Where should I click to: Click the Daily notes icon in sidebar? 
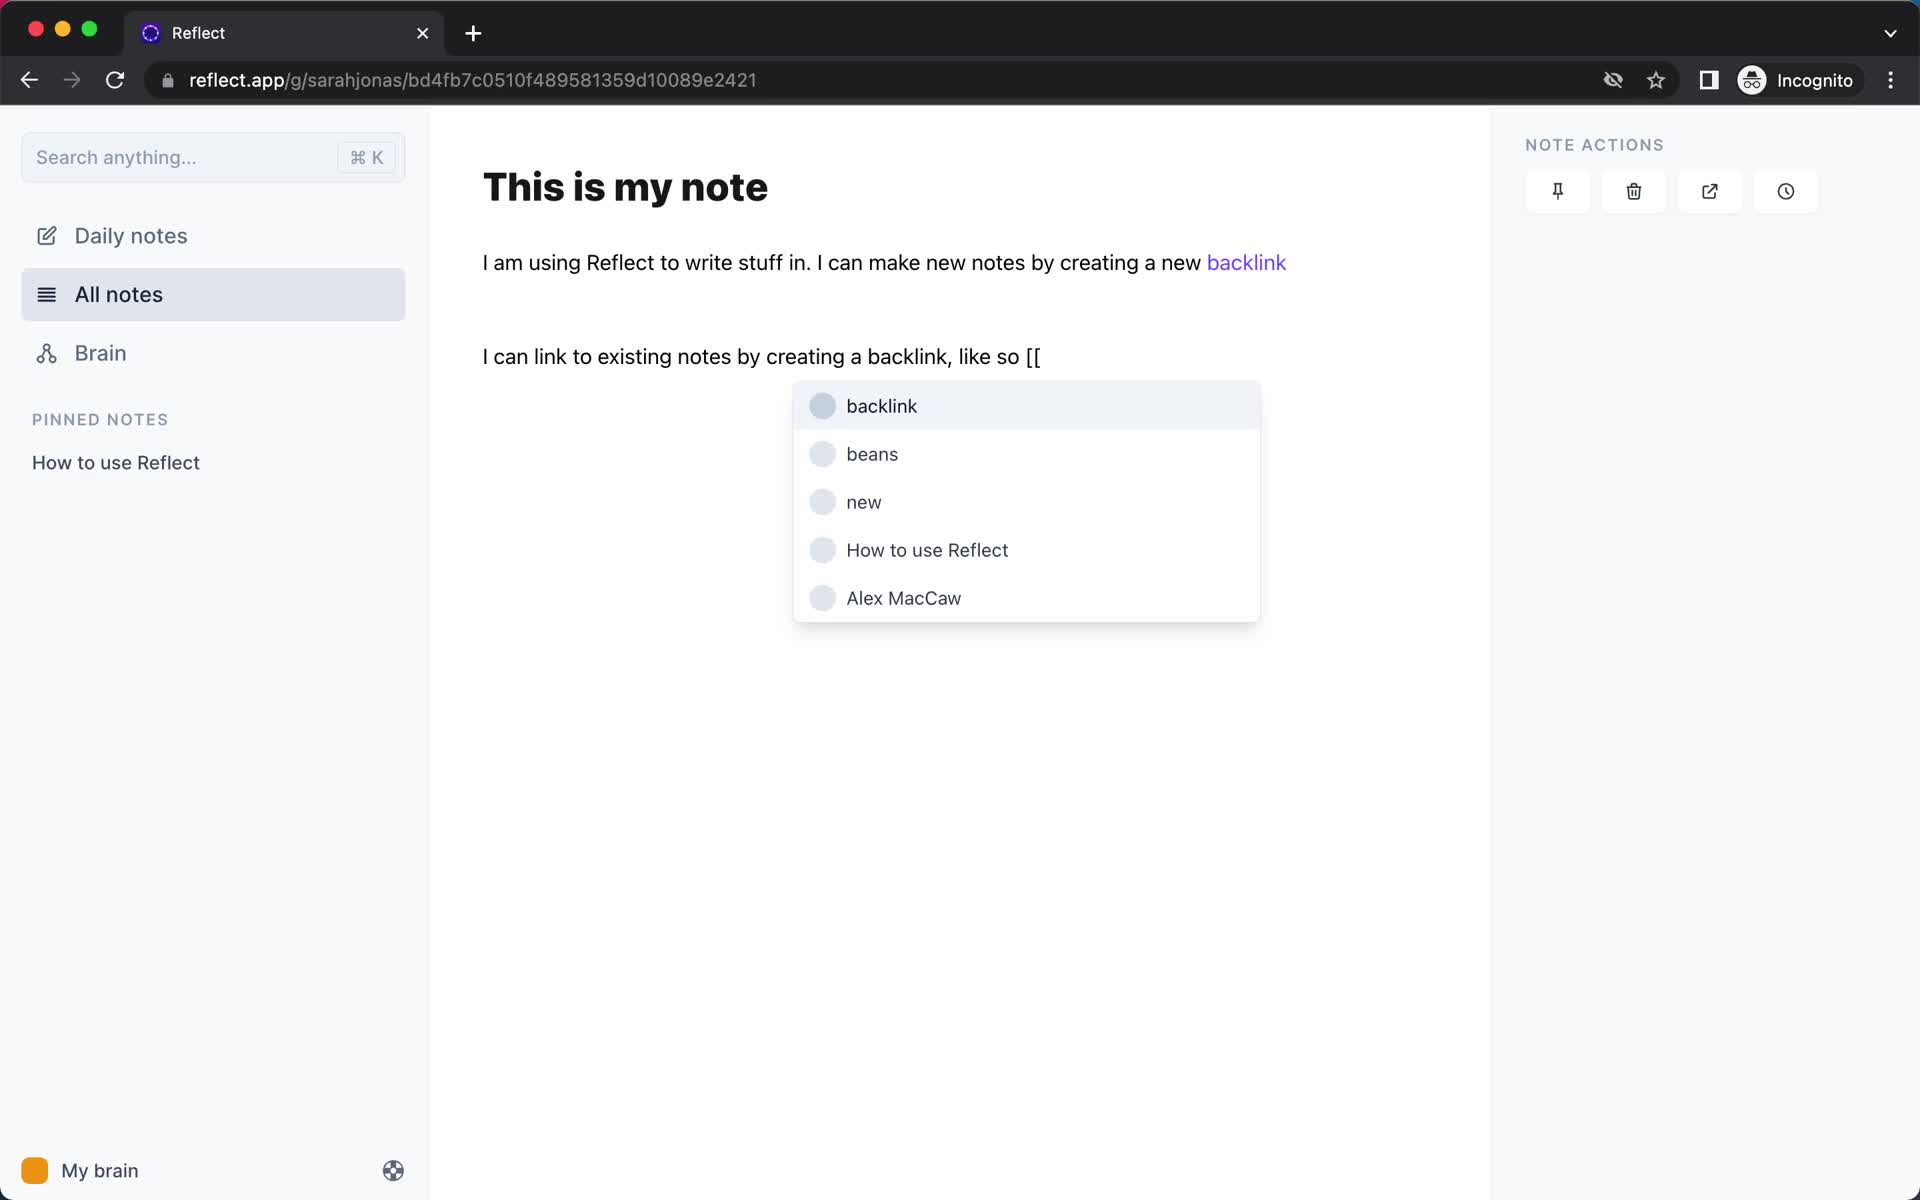47,235
